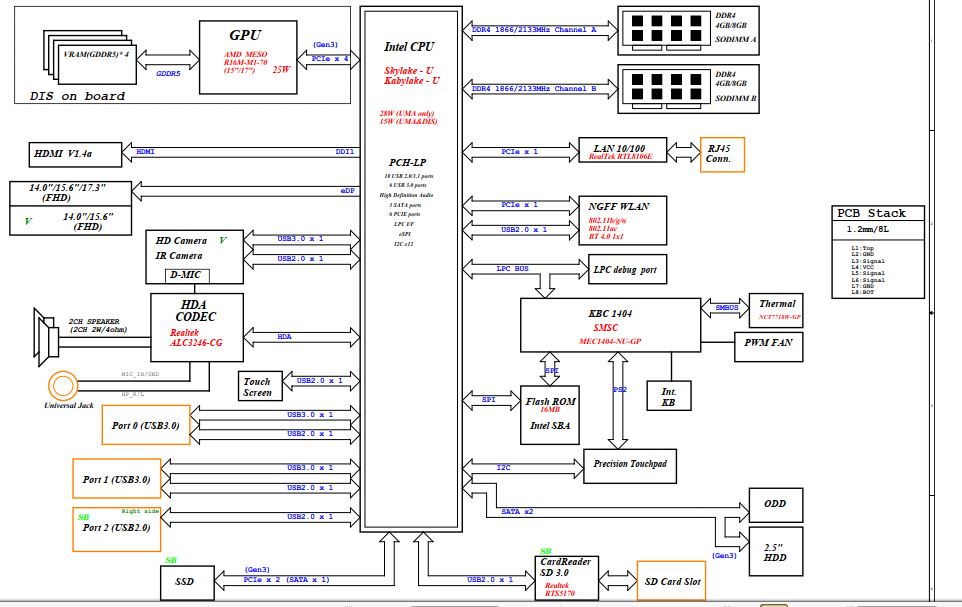Select the 'RealTek RTL8106E' part text

pos(620,157)
